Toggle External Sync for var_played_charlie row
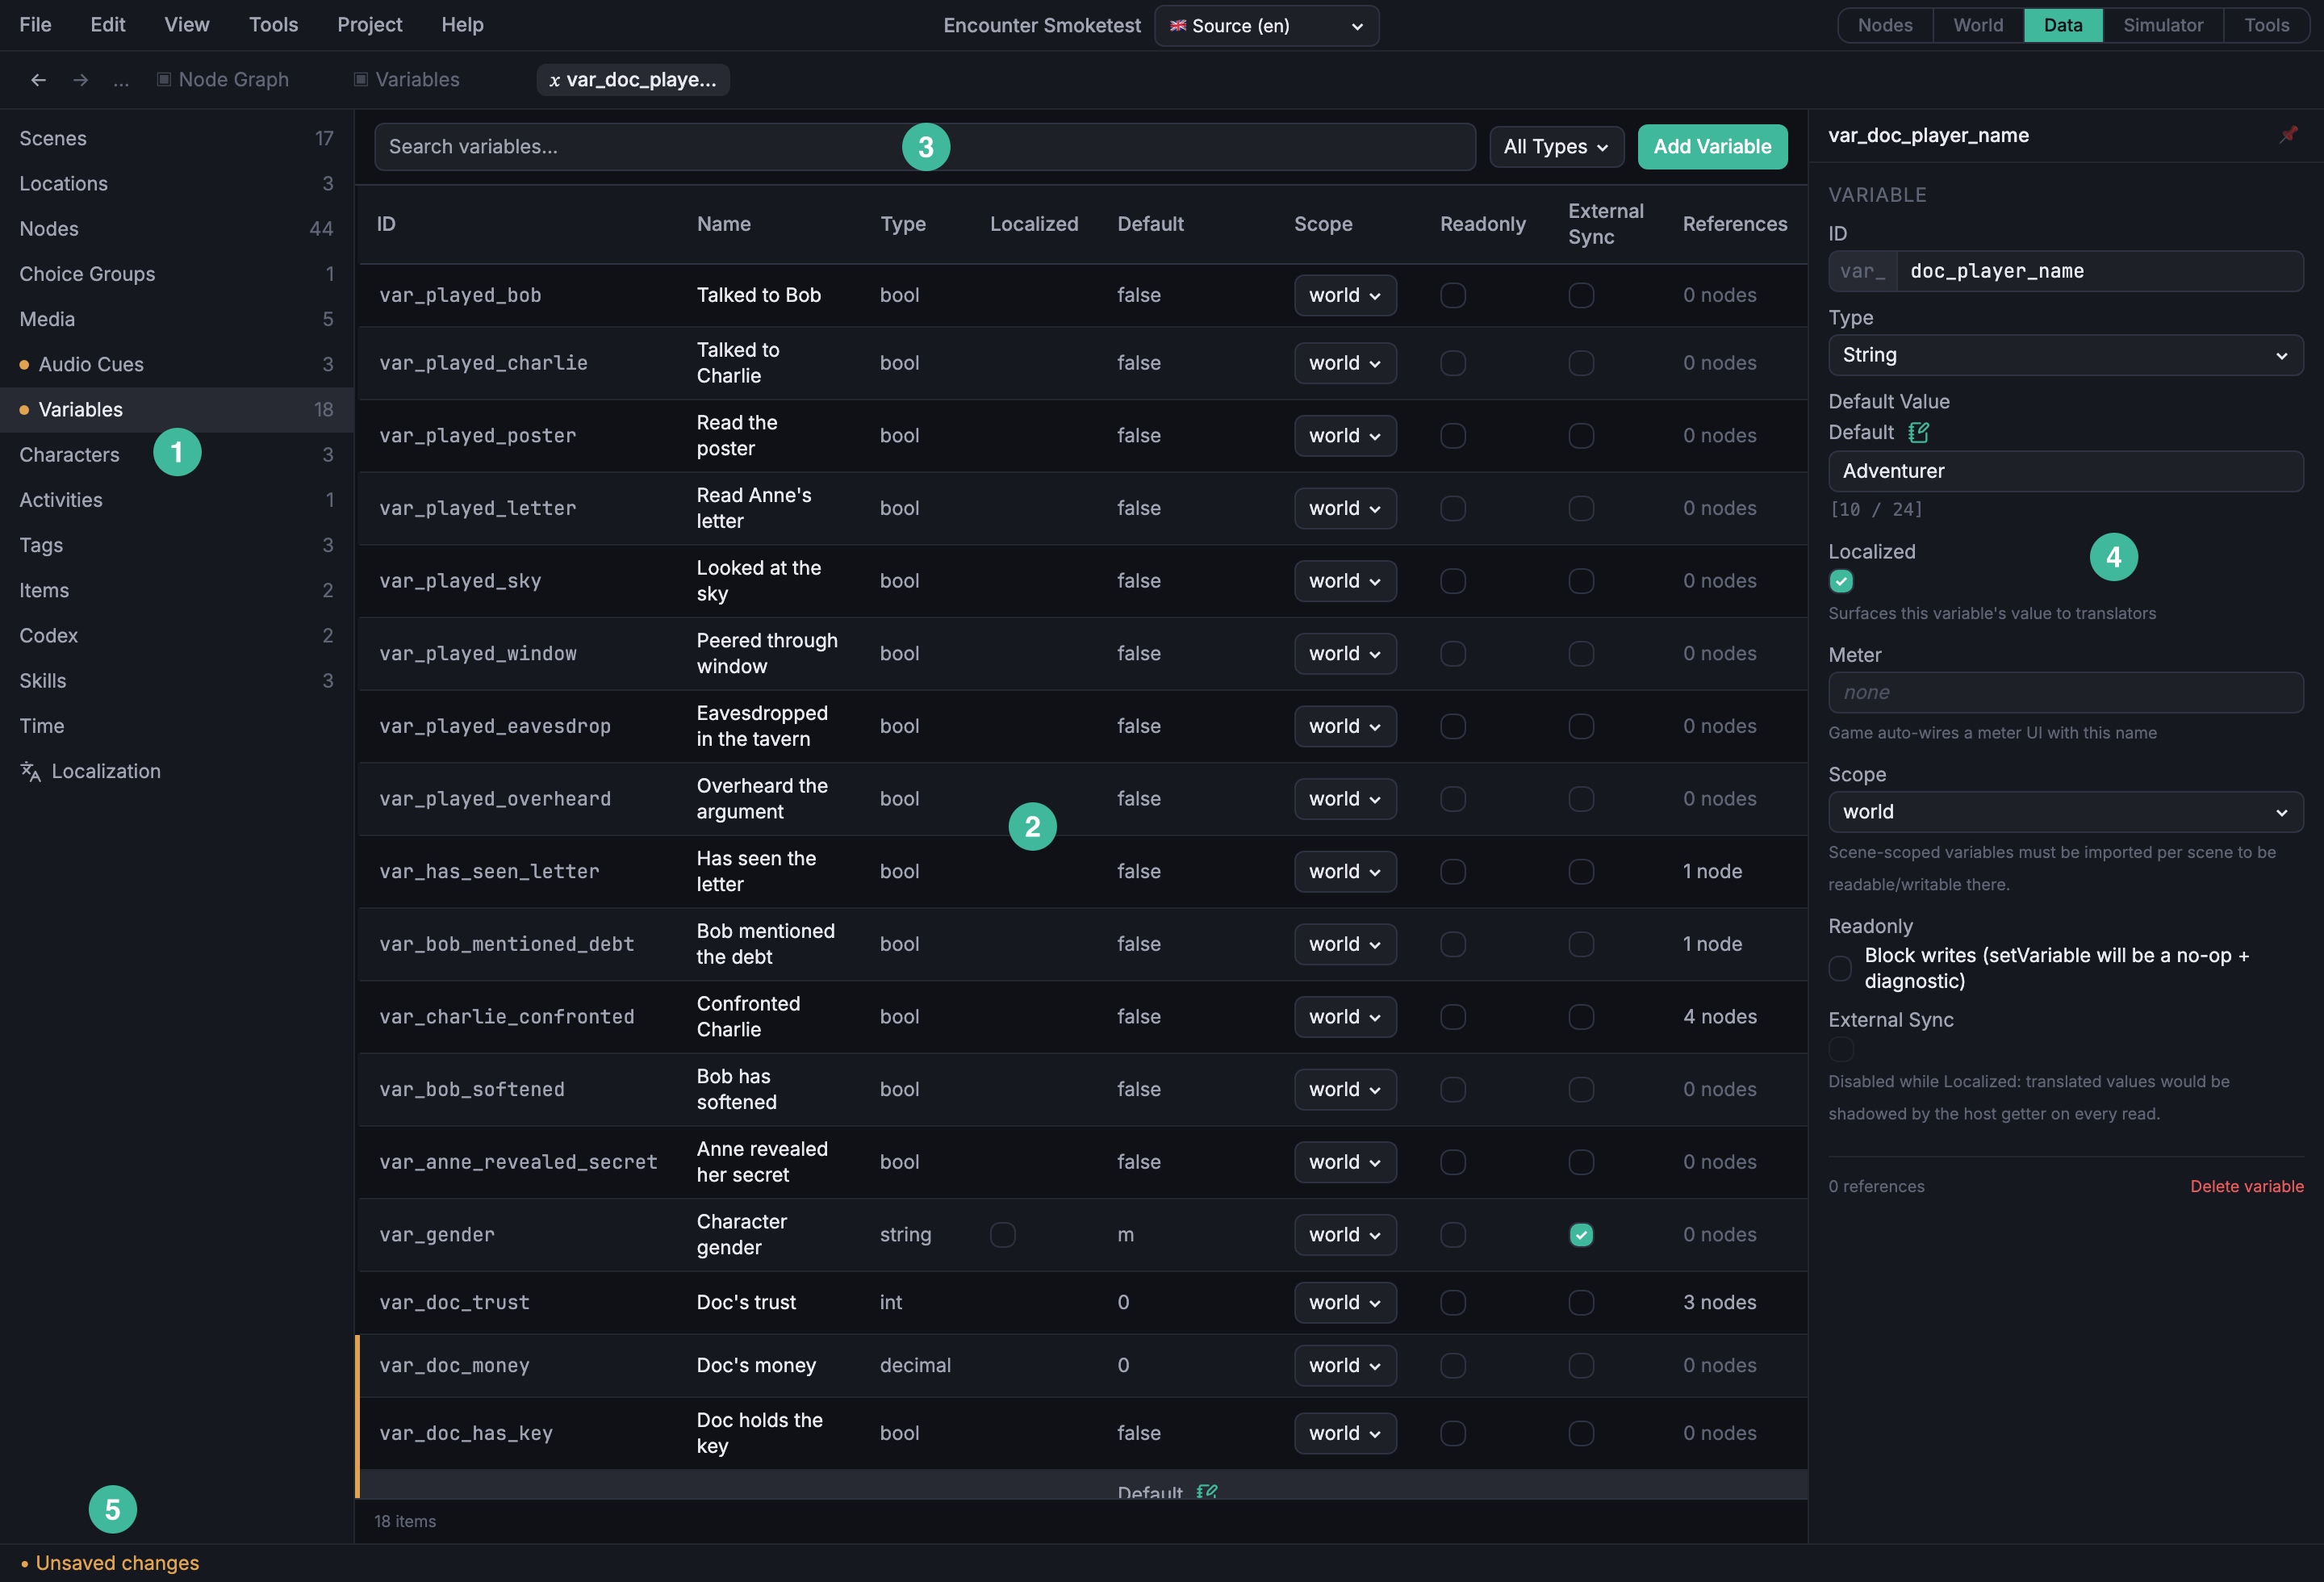The image size is (2324, 1582). (1581, 363)
